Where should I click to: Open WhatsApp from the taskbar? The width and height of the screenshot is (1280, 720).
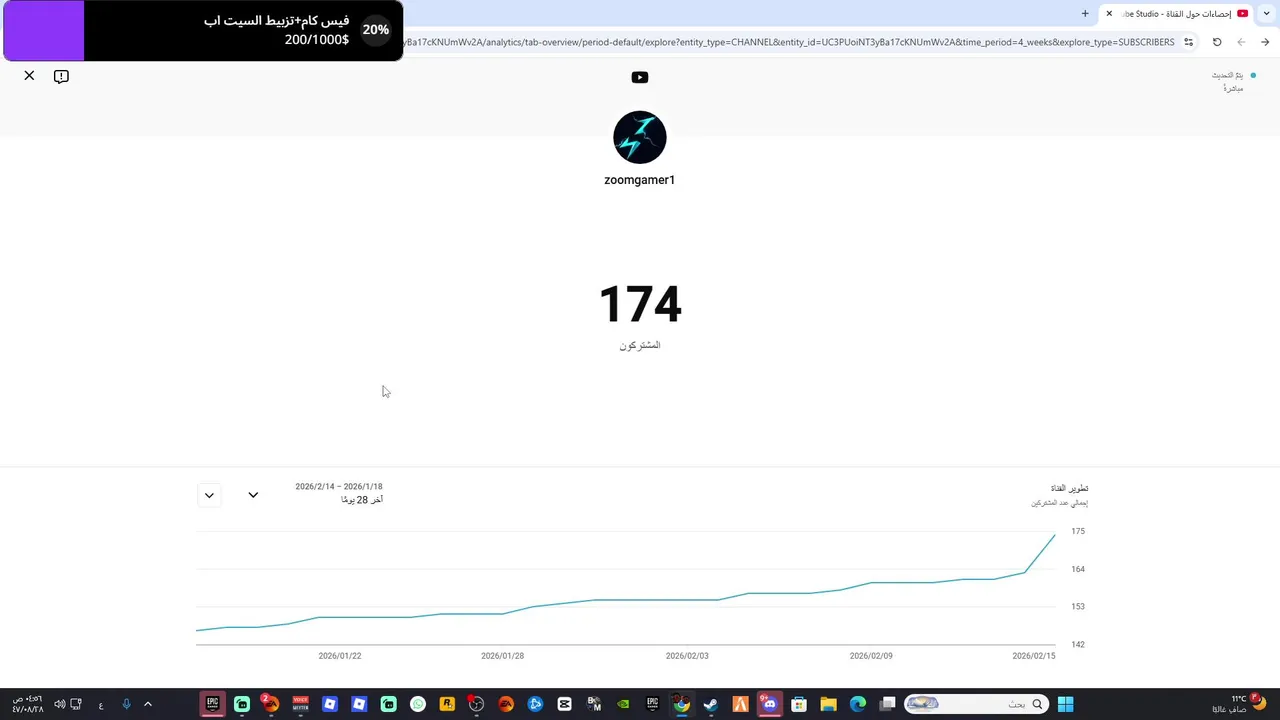[x=418, y=704]
